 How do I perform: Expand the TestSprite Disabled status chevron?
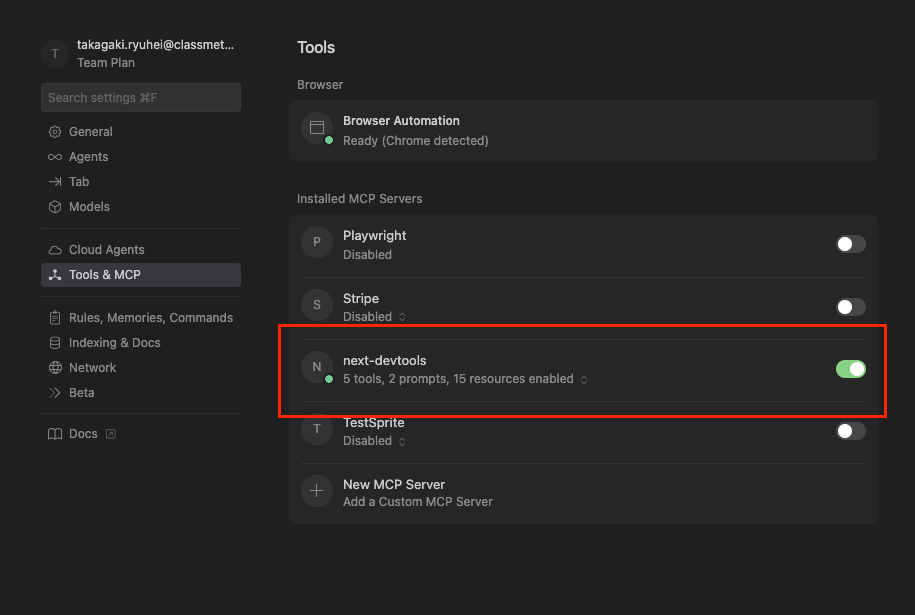[403, 441]
